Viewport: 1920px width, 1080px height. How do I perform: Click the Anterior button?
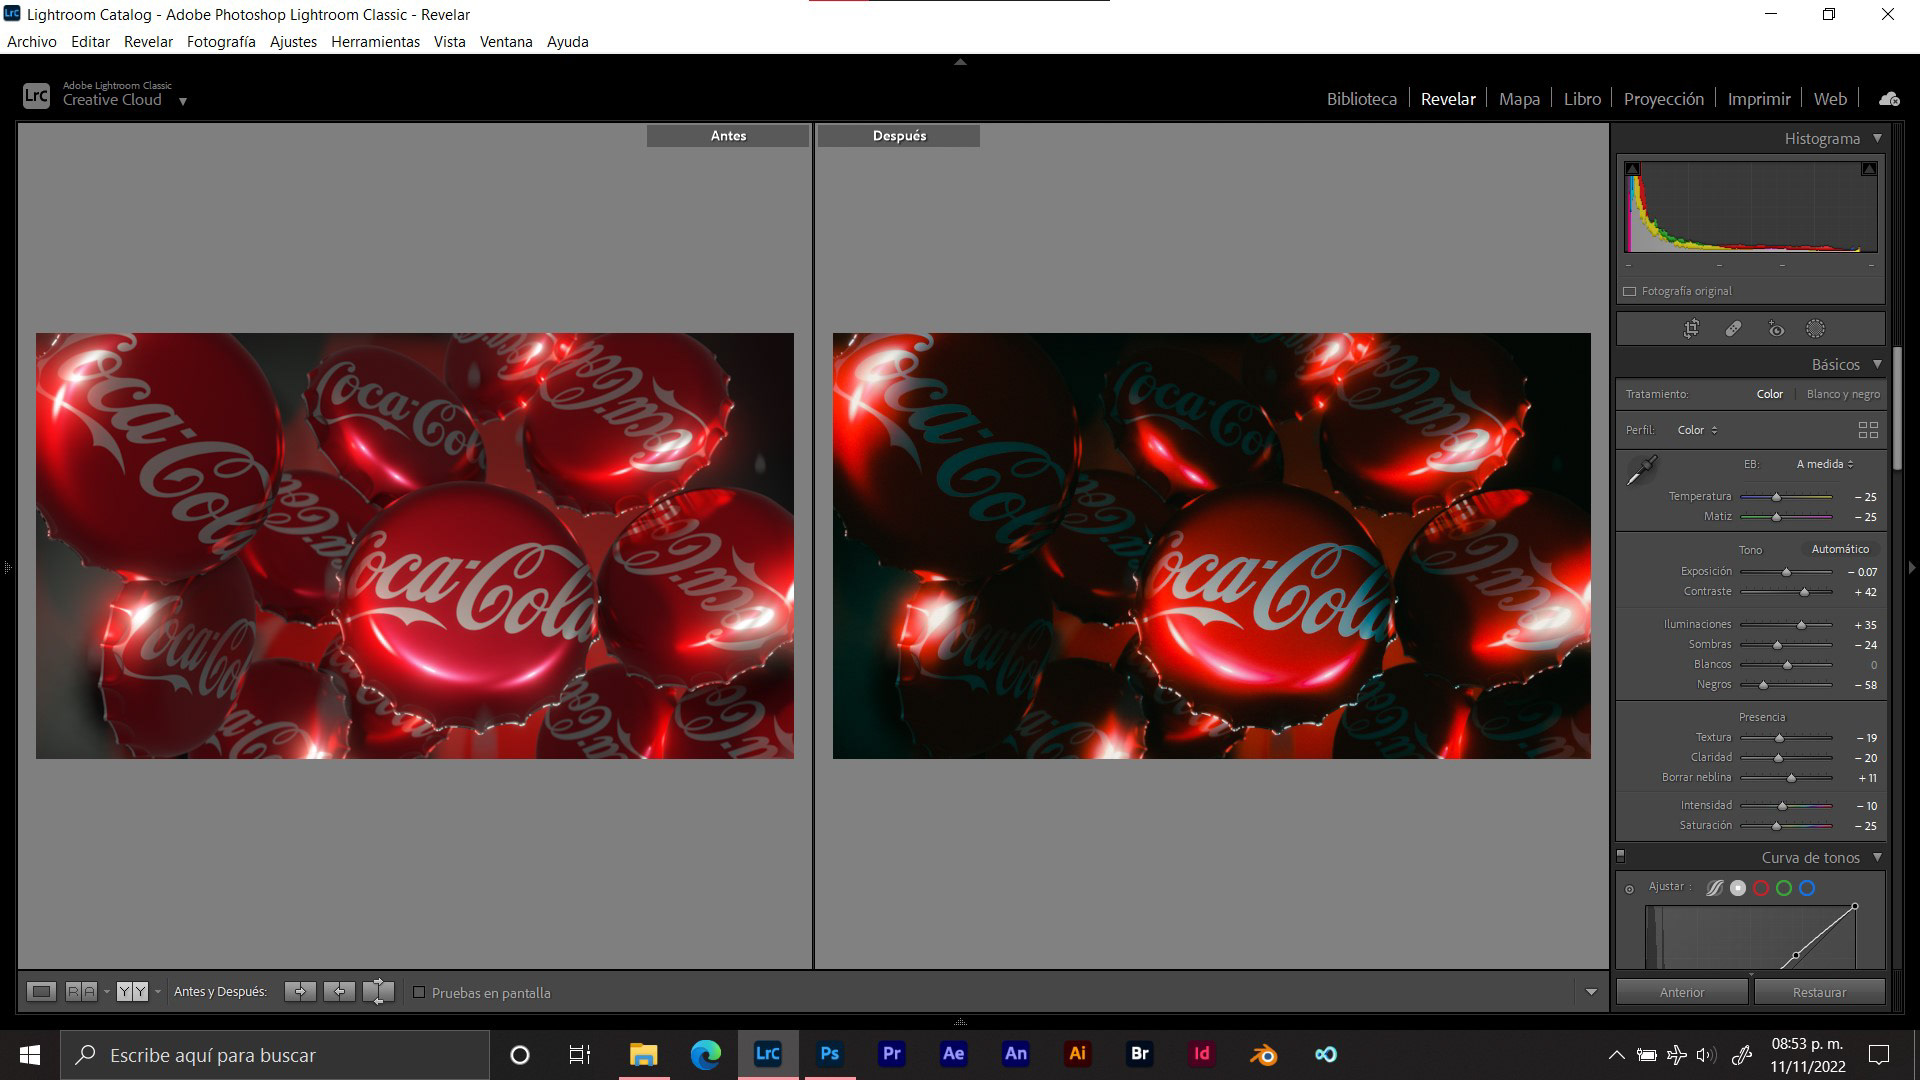1682,992
